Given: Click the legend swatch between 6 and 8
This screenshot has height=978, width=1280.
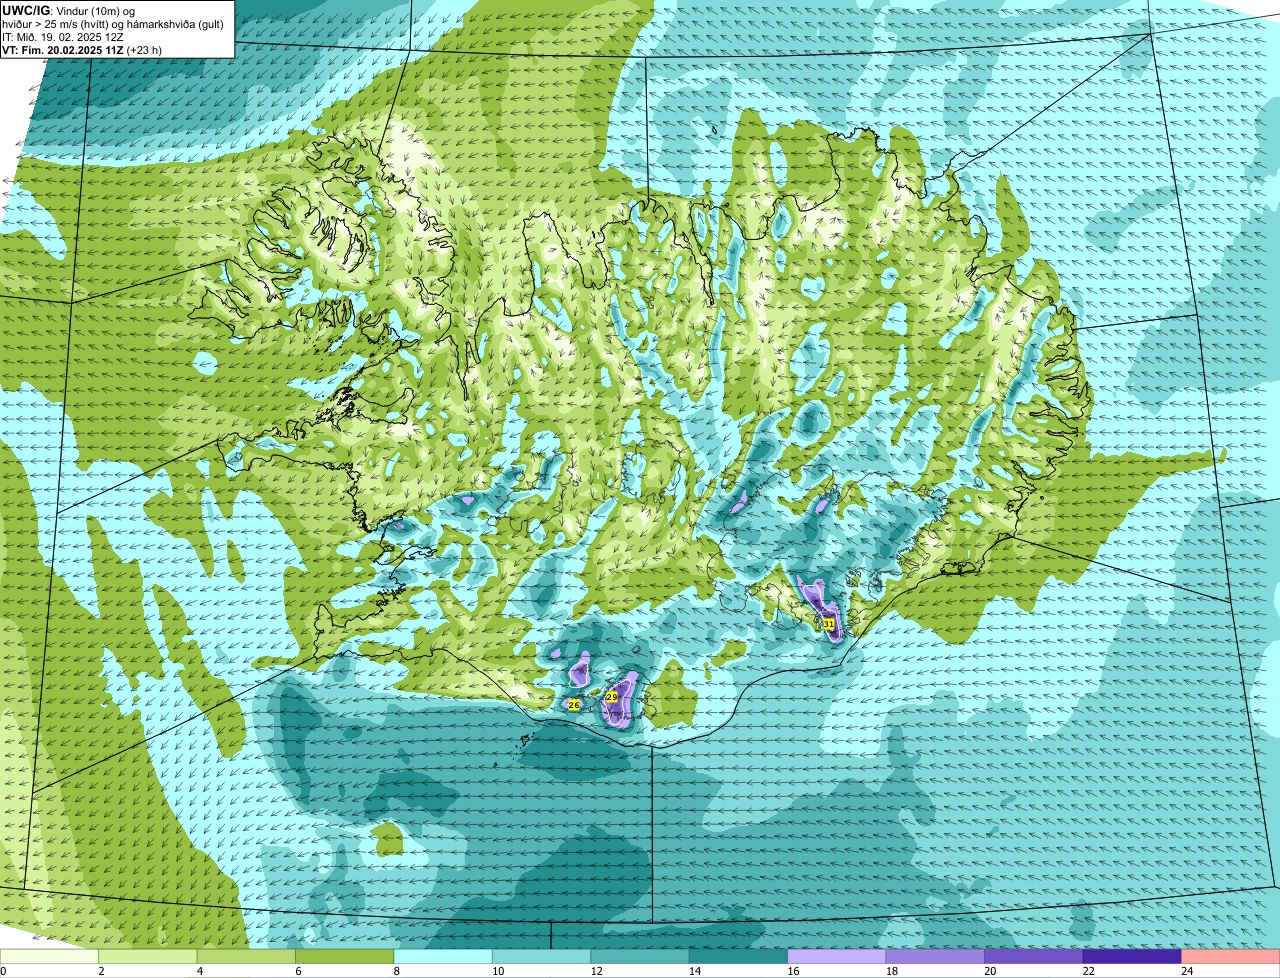Looking at the screenshot, I should (345, 957).
